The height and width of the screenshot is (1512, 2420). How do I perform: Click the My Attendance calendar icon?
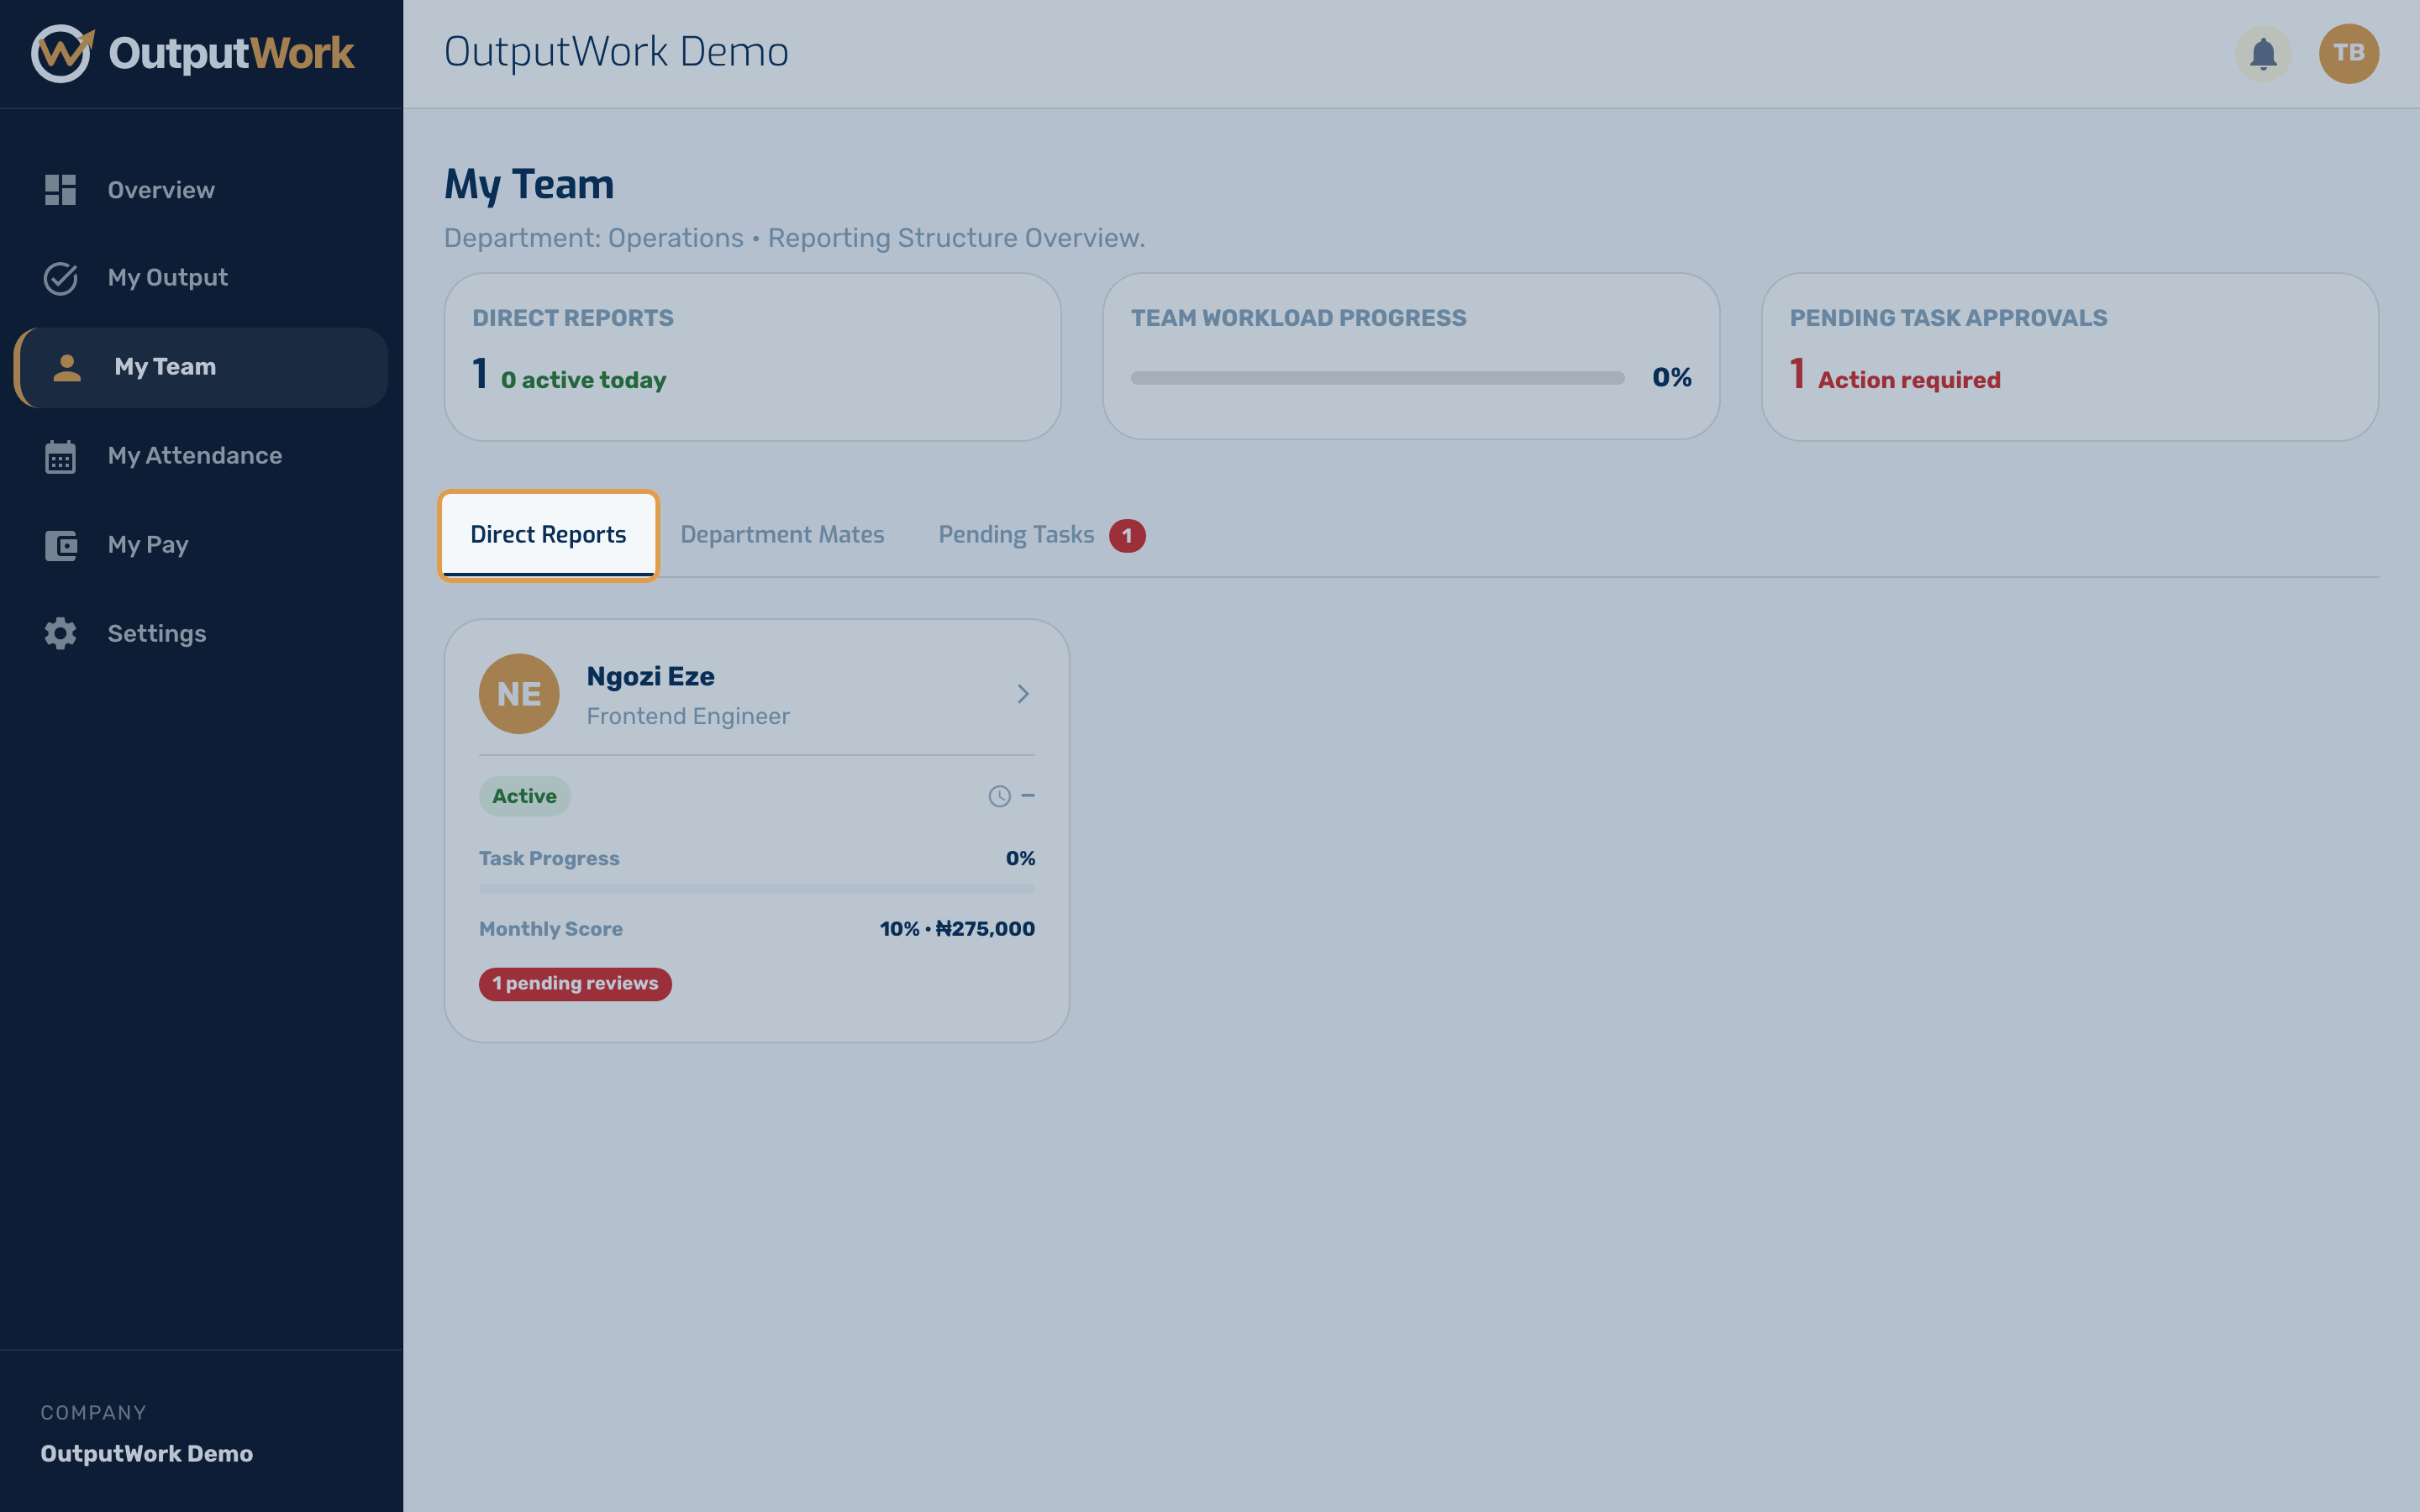pos(60,456)
